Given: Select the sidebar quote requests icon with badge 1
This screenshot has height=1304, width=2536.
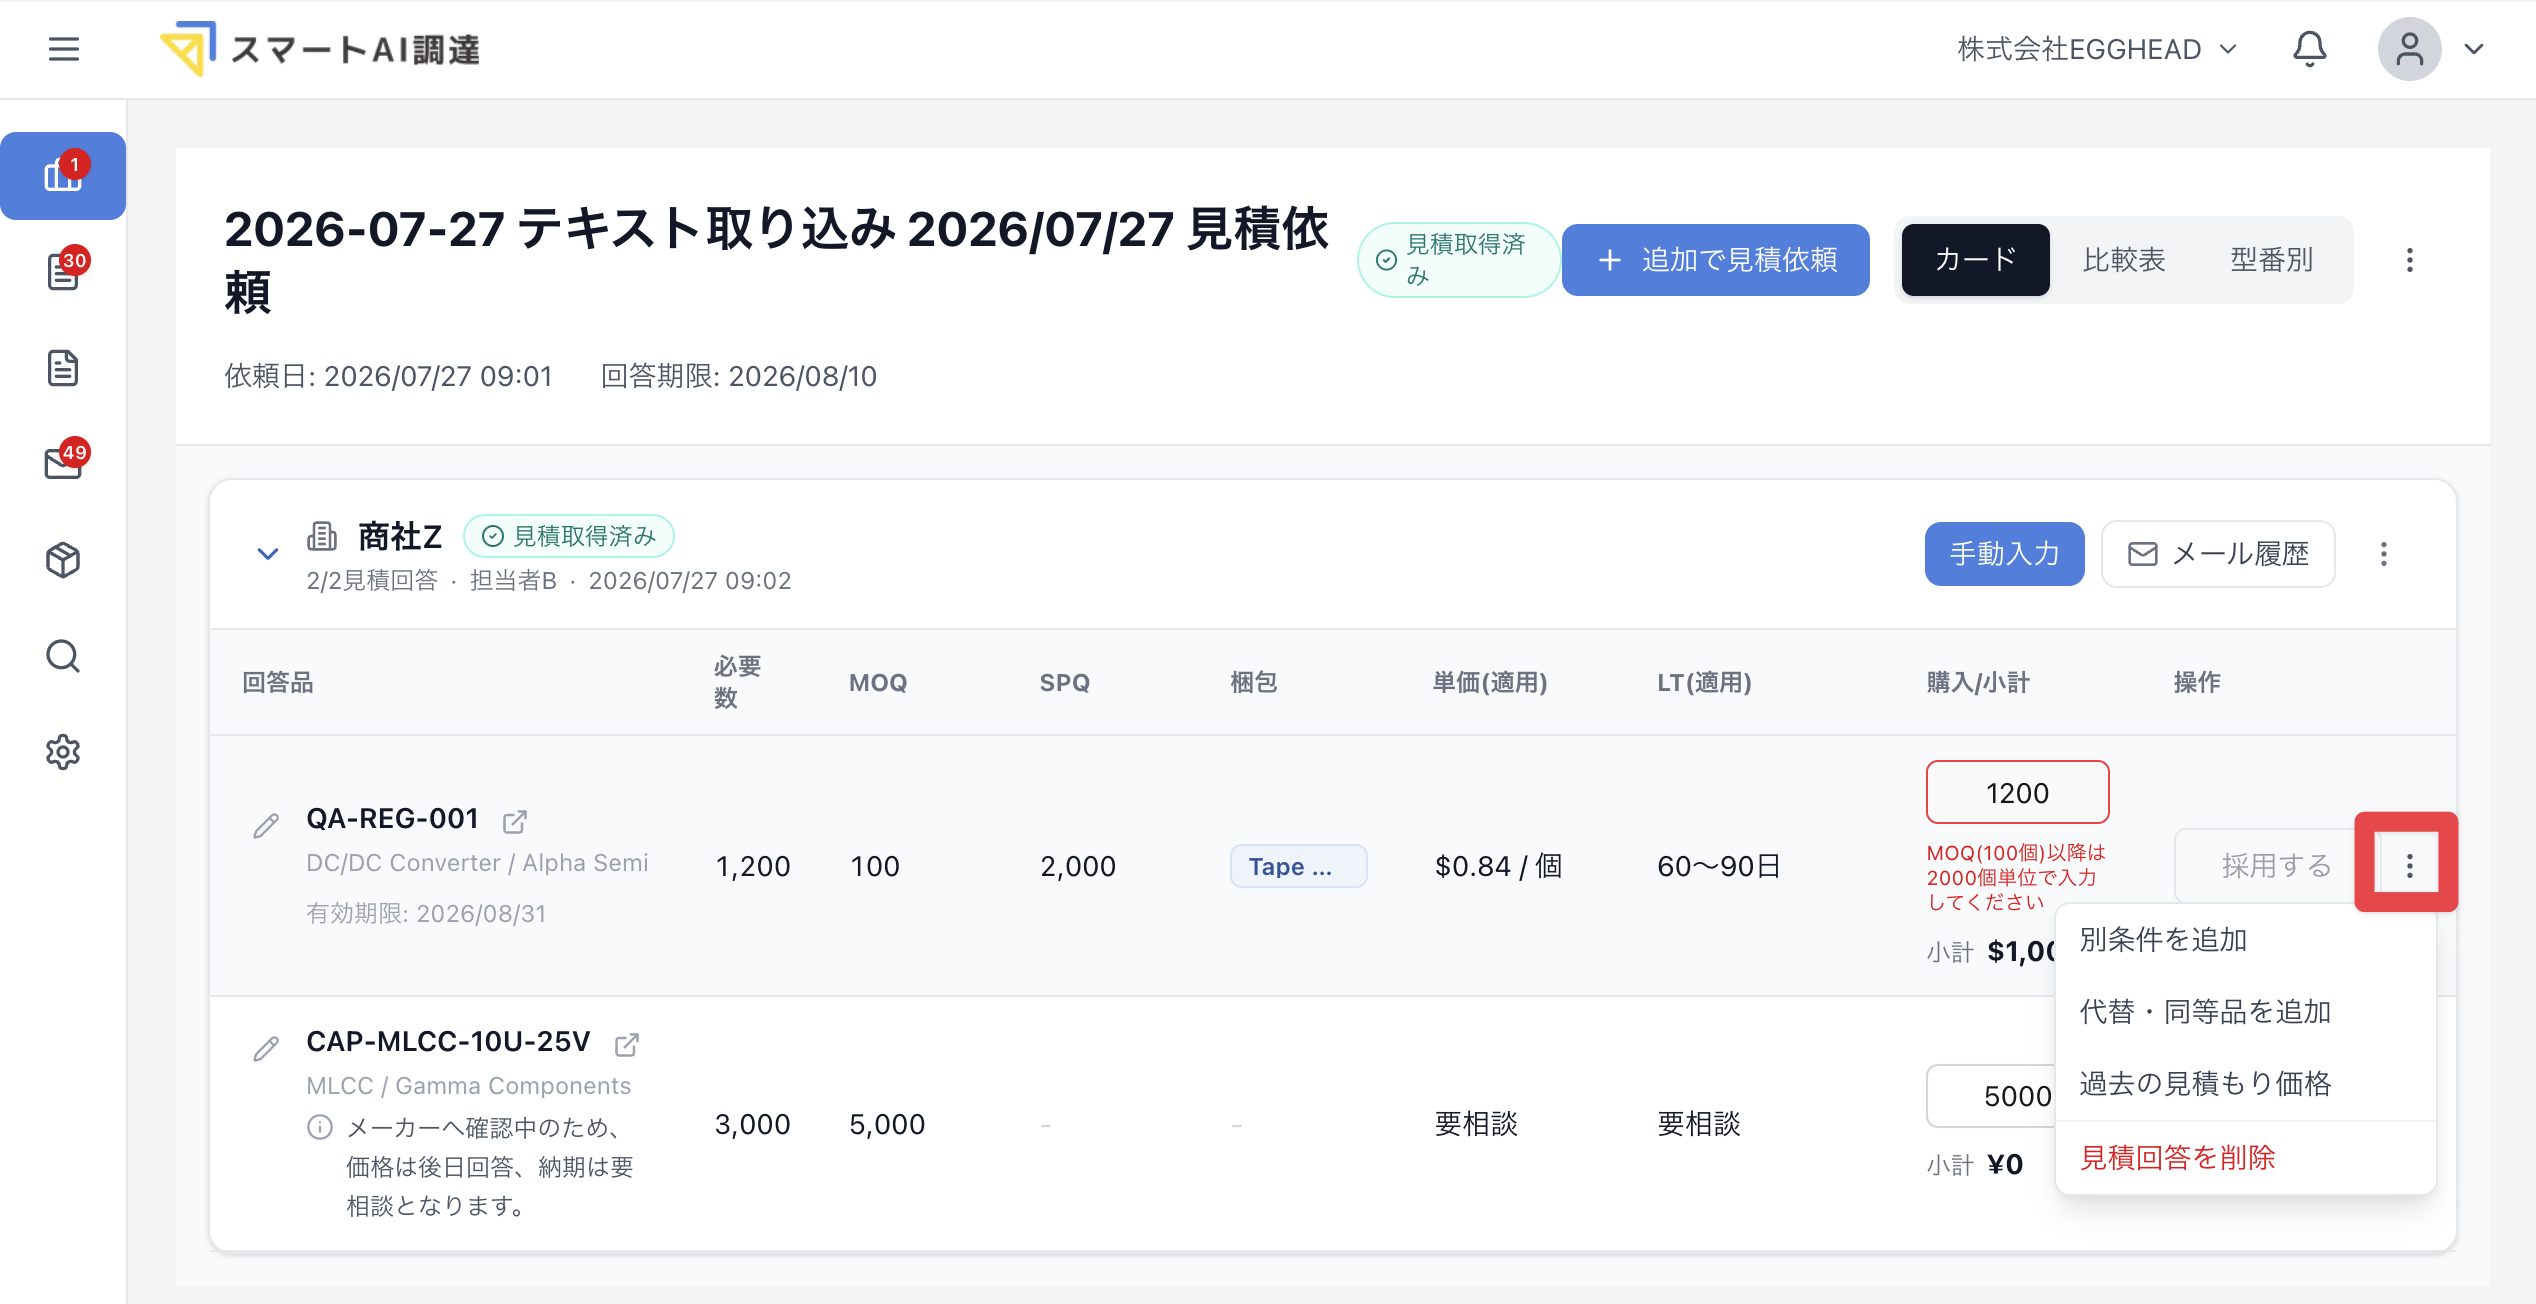Looking at the screenshot, I should tap(63, 175).
